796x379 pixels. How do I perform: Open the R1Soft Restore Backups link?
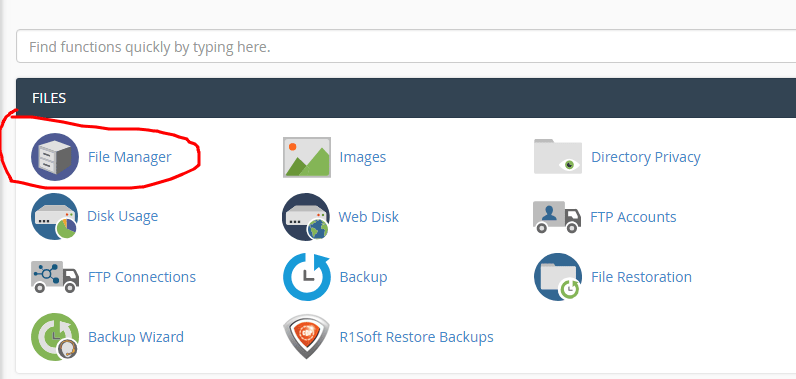click(x=416, y=337)
